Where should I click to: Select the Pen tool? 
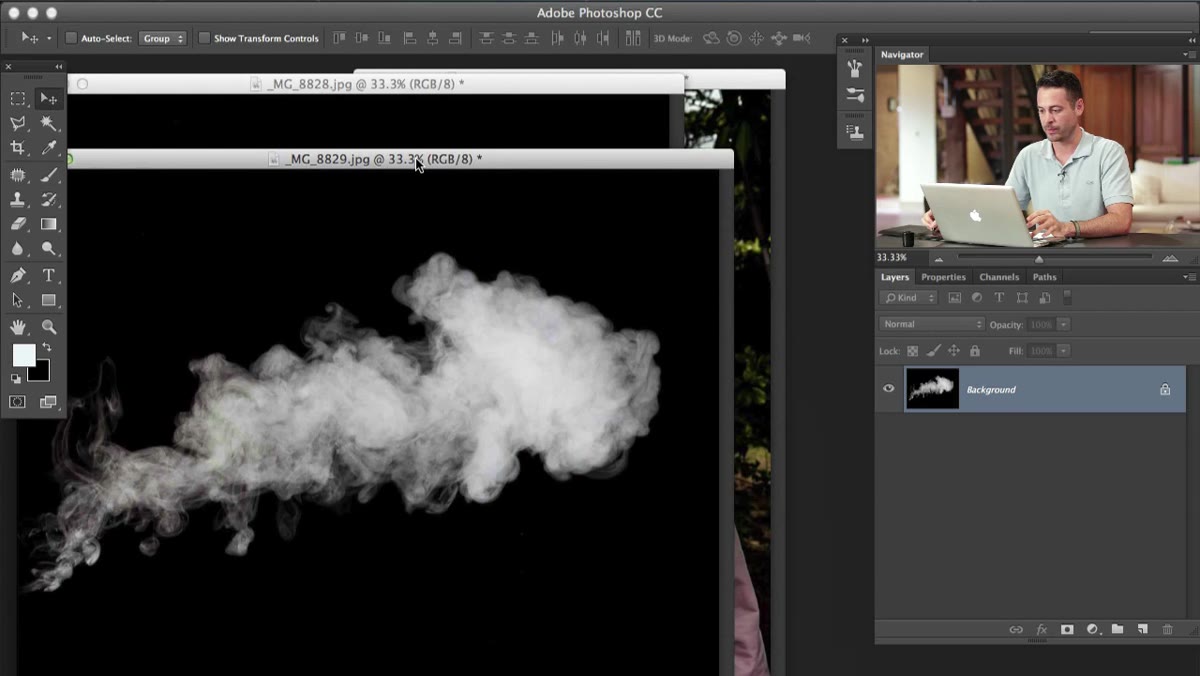coord(18,276)
